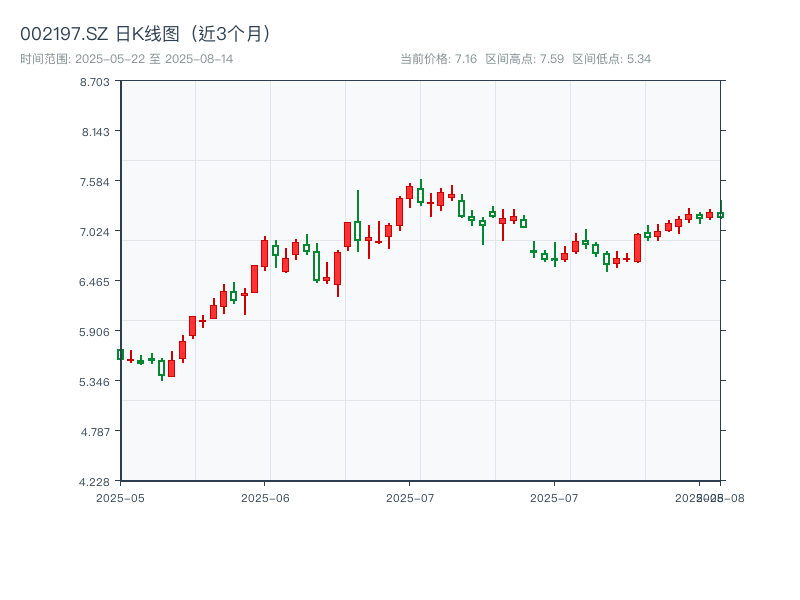Click the 002197.SZ chart title
The width and height of the screenshot is (800, 600).
(147, 33)
